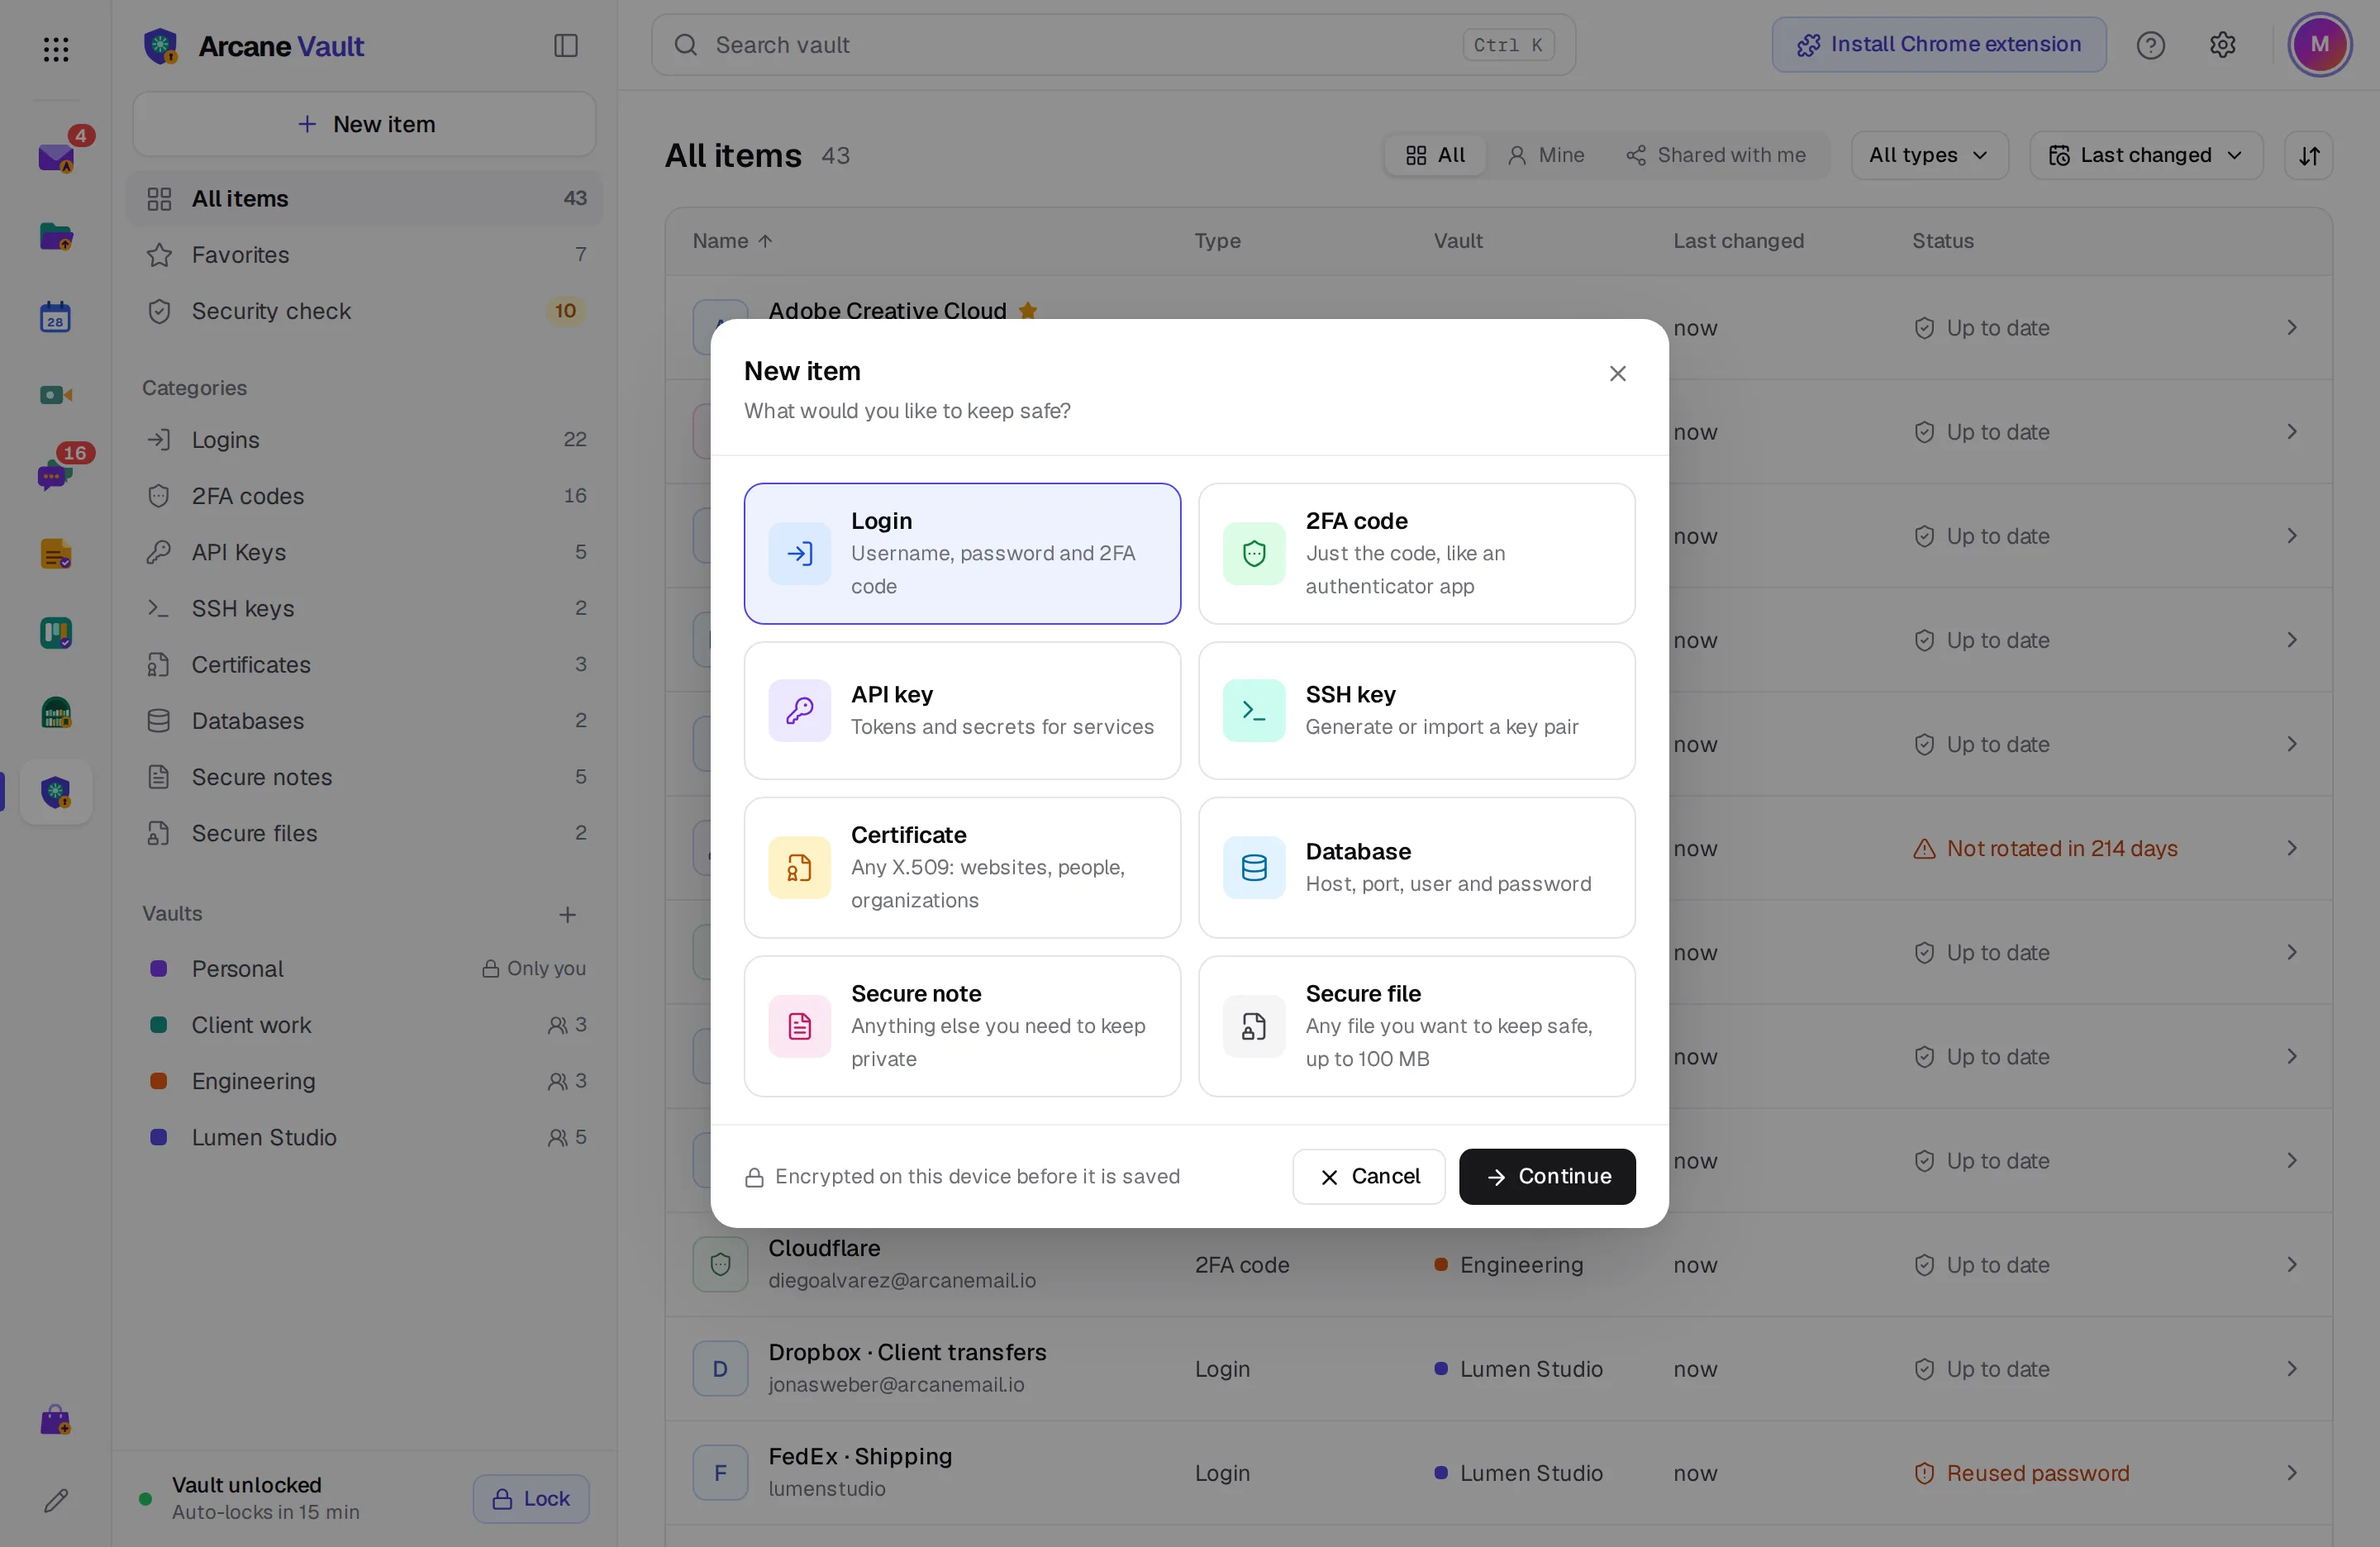Select the Login item type
2380x1547 pixels.
click(962, 553)
